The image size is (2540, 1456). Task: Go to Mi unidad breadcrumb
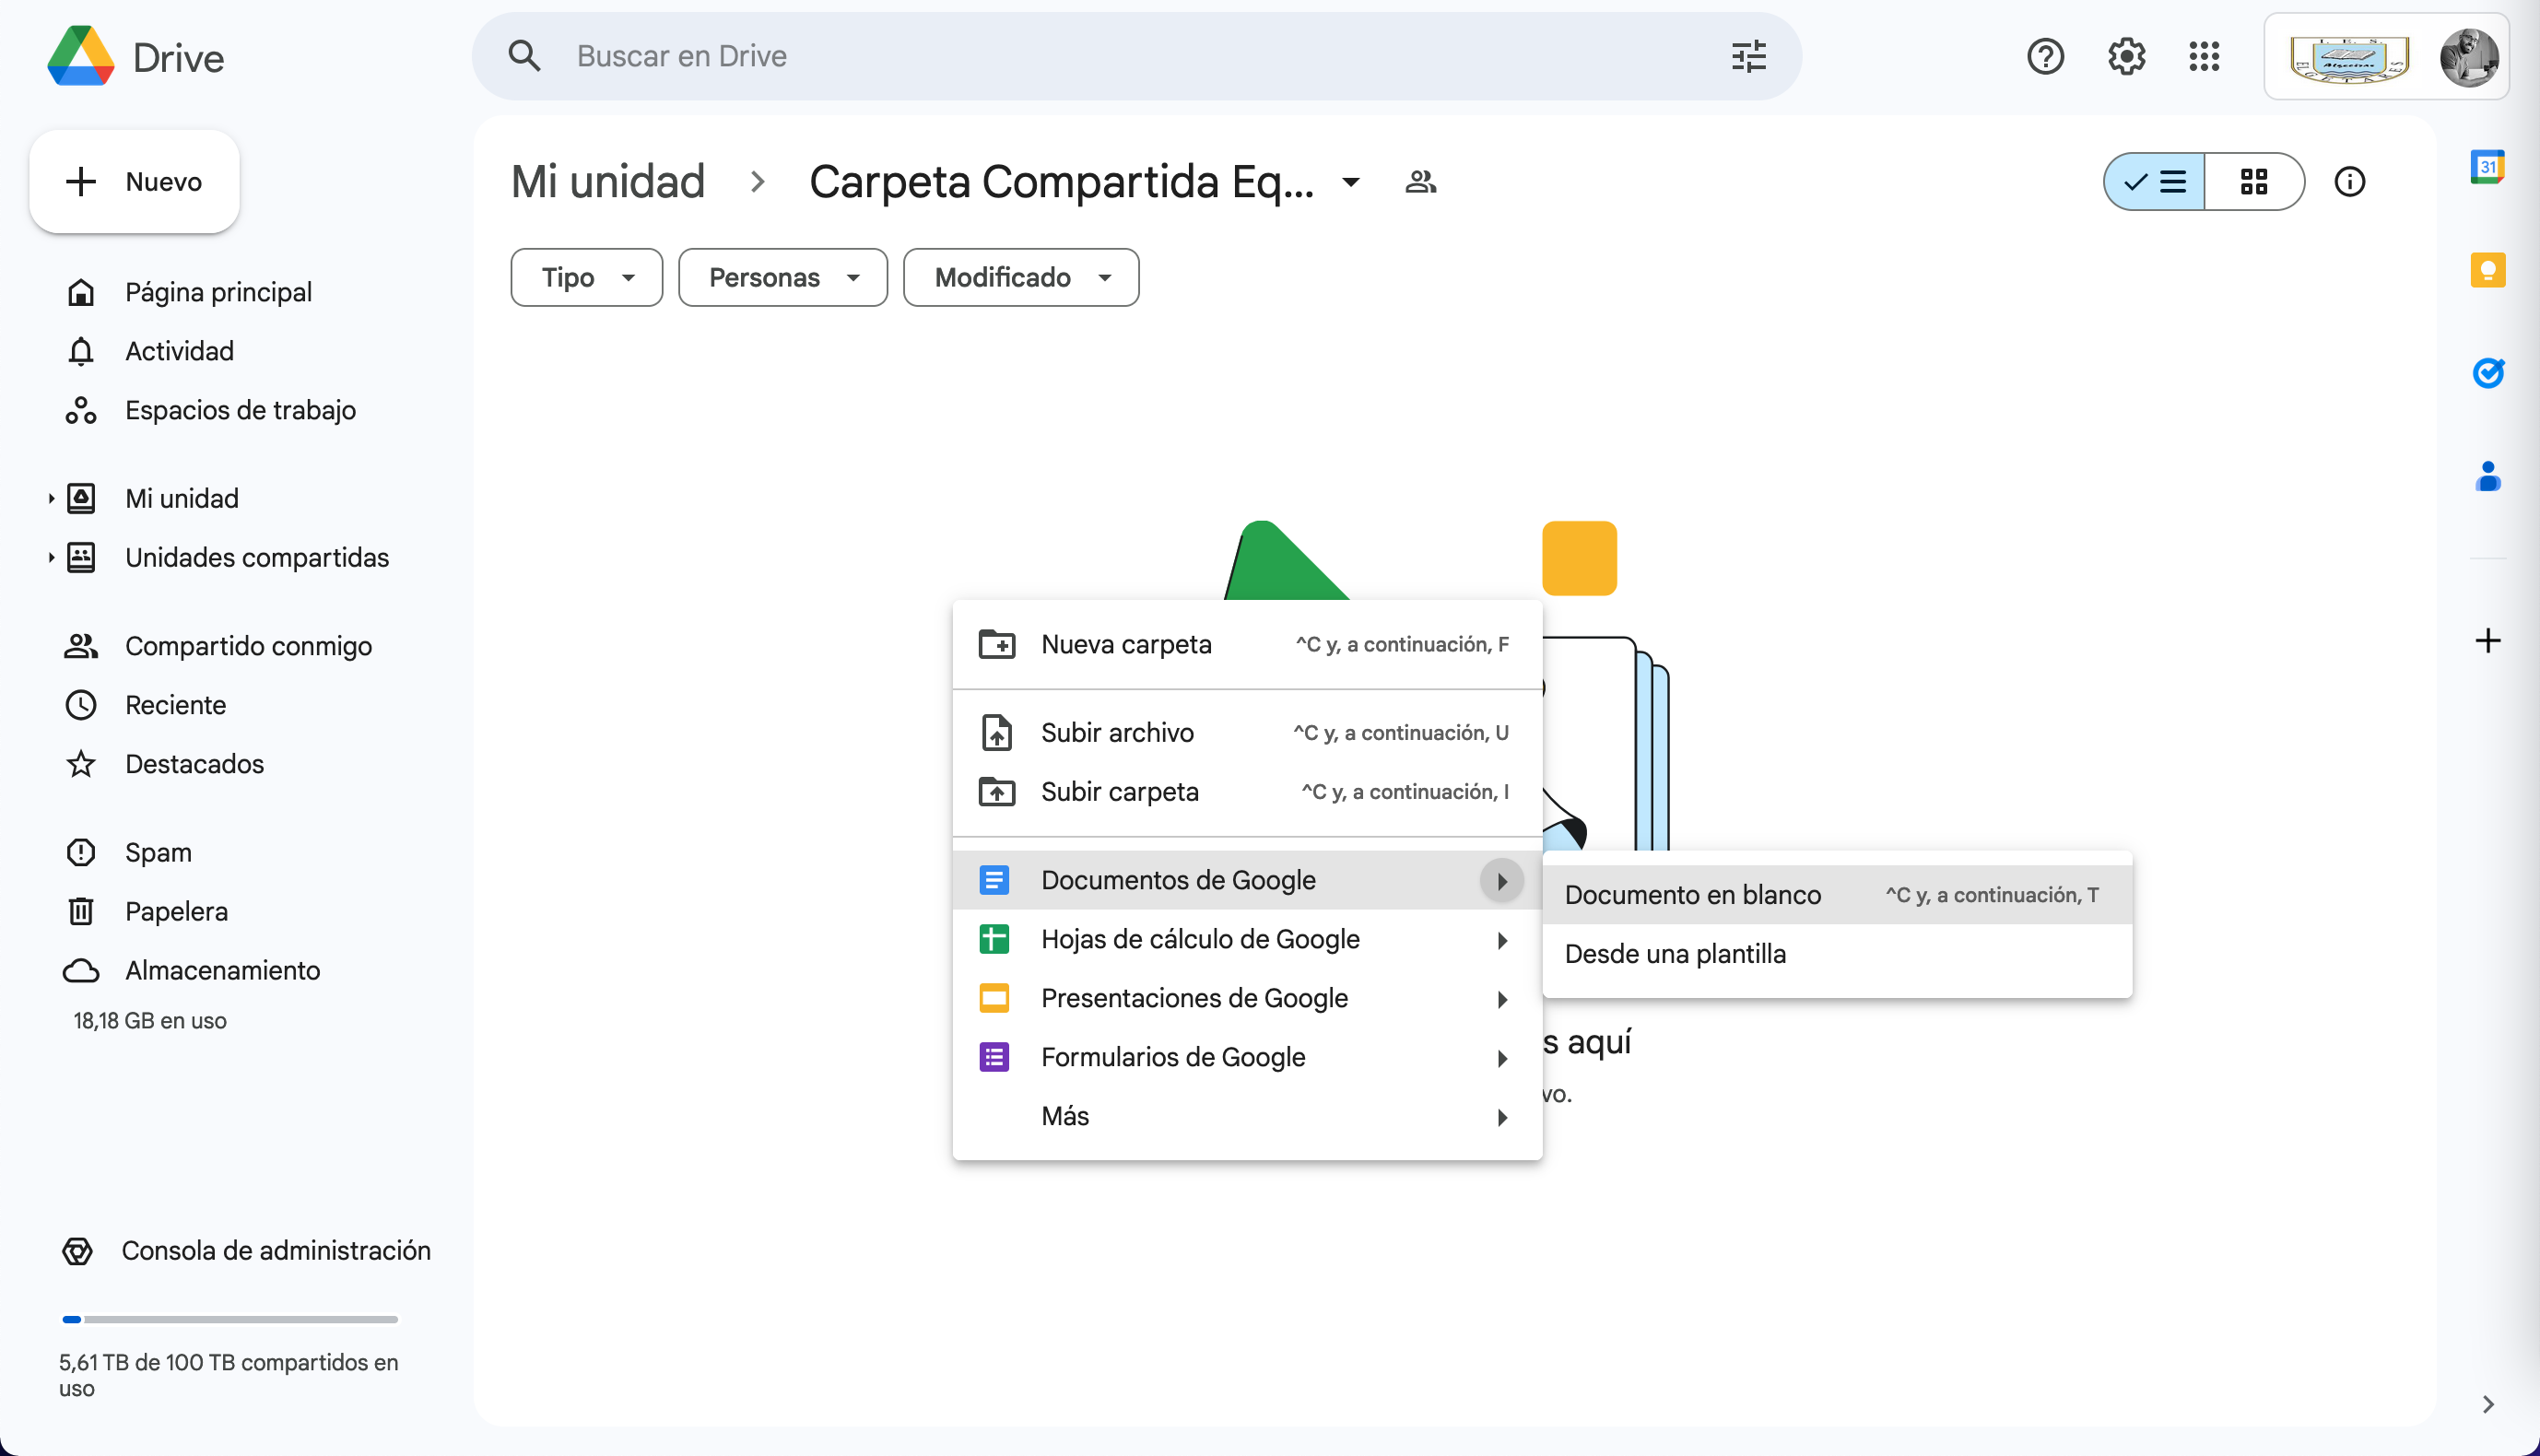[607, 182]
